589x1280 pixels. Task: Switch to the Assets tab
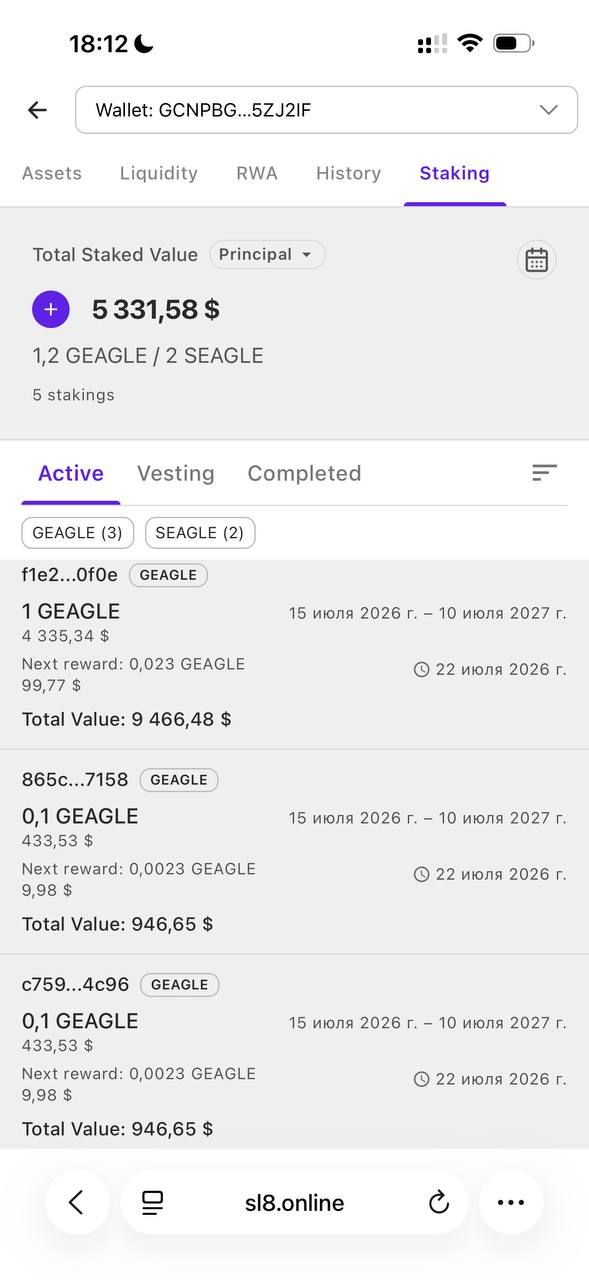pos(52,173)
